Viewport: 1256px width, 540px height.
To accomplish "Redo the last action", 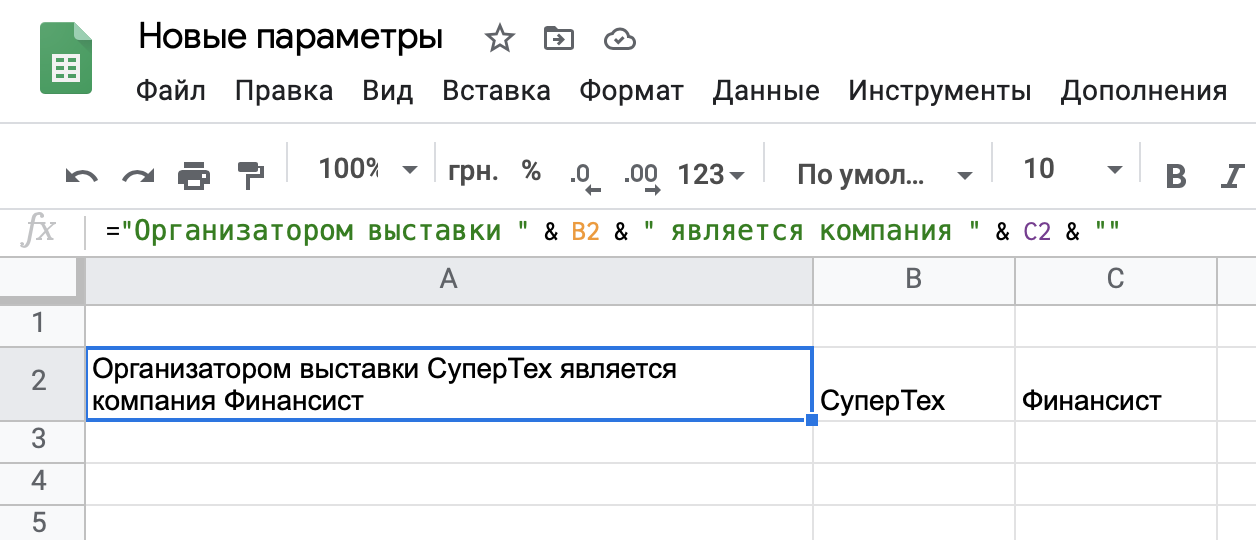I will [138, 176].
